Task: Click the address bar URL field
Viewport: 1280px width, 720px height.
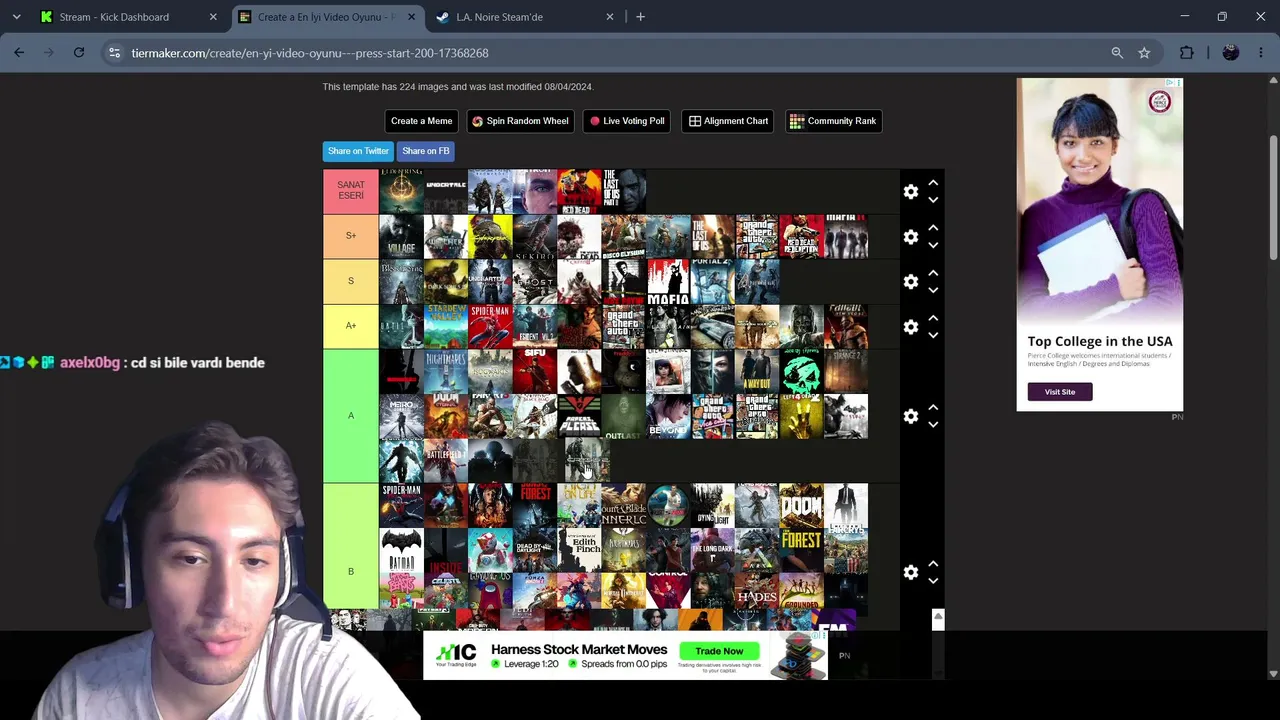Action: point(610,53)
